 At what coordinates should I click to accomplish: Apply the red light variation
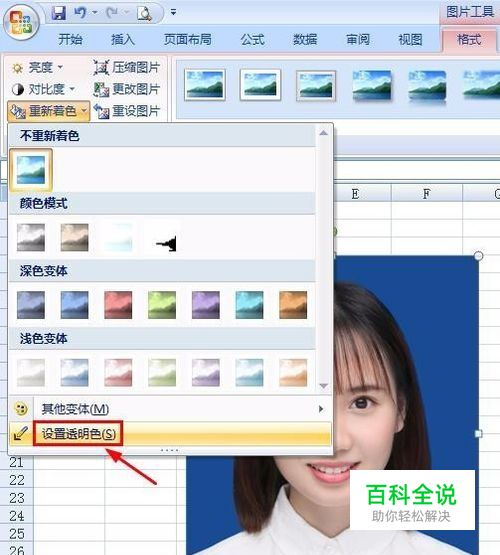pos(118,372)
